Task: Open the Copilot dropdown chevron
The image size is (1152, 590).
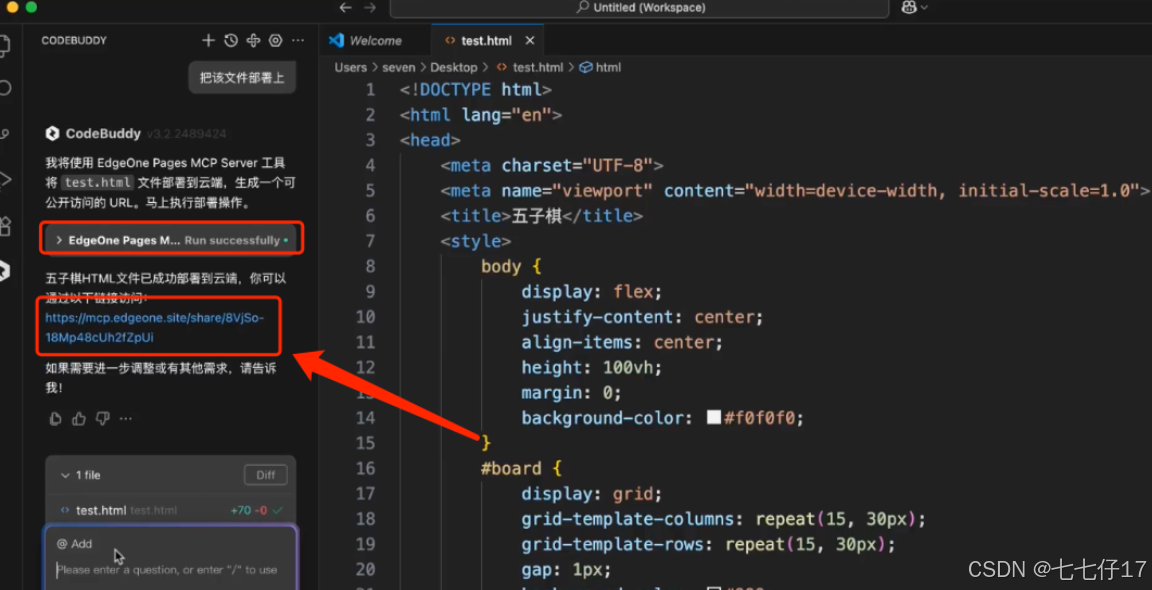Action: [924, 7]
